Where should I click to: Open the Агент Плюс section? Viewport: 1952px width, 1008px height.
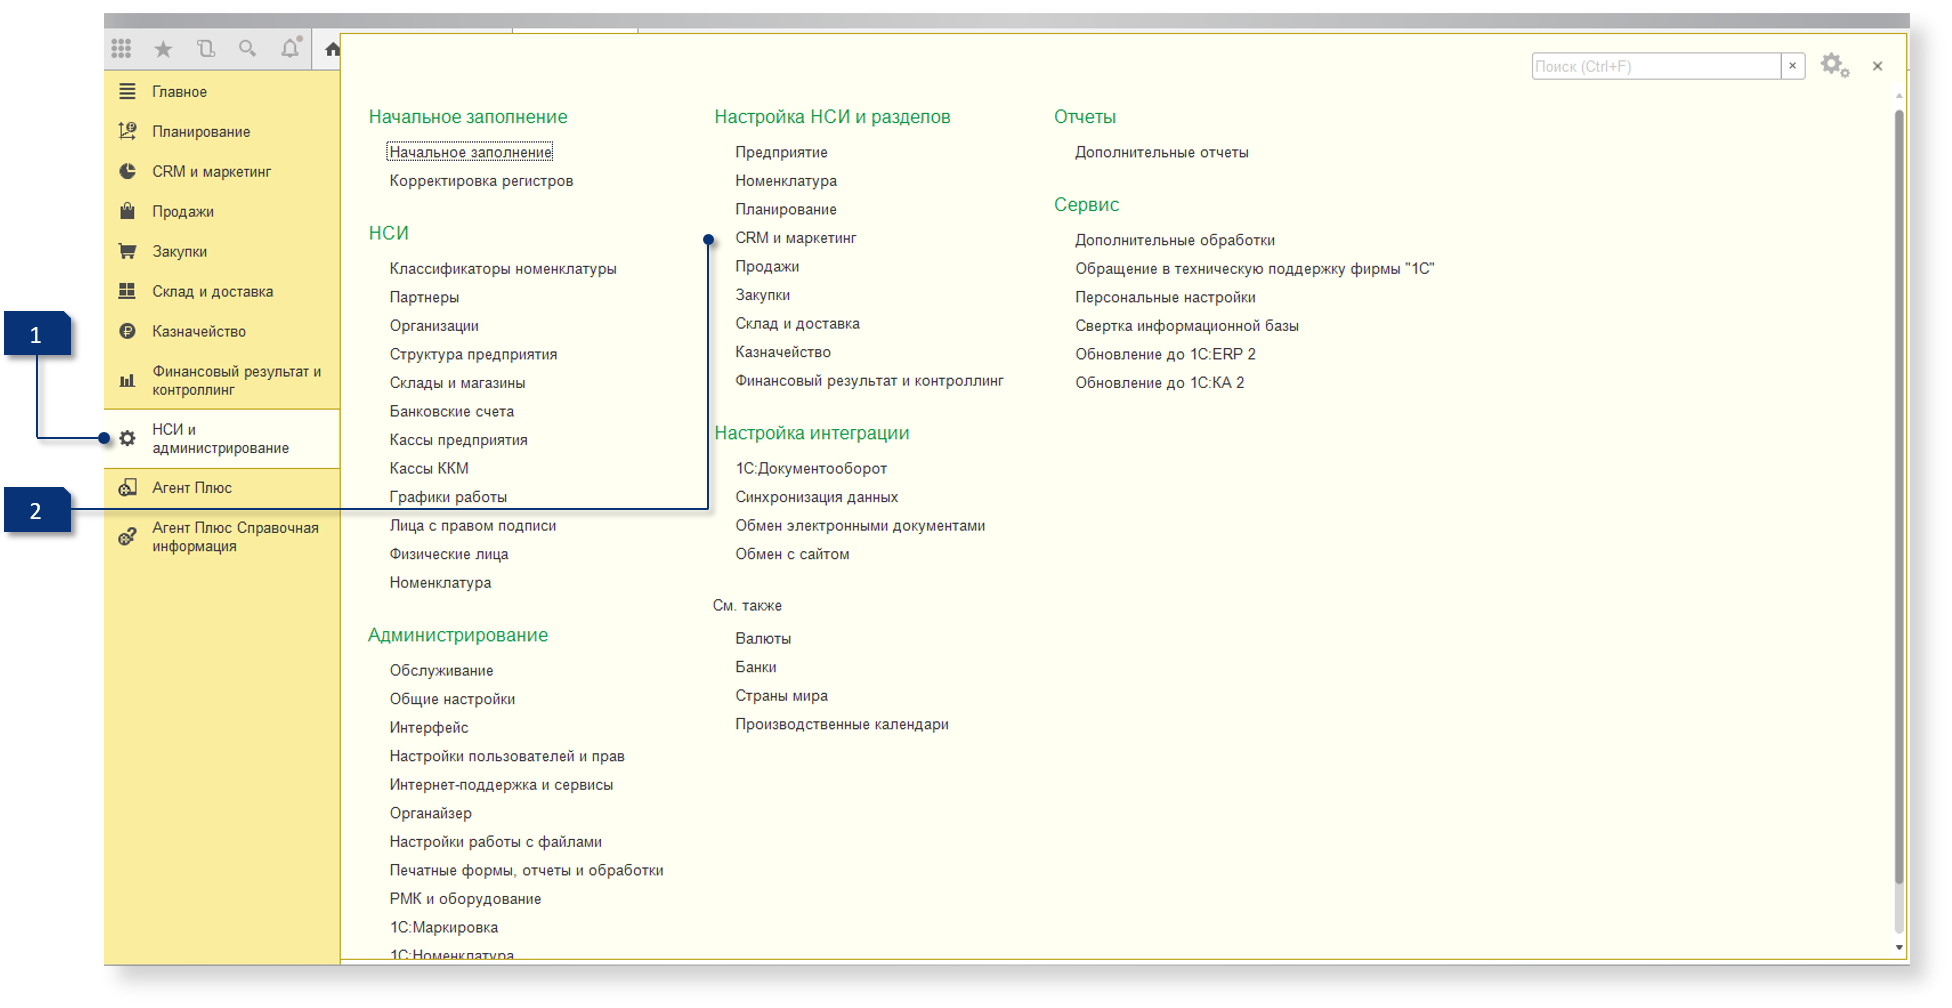[x=192, y=487]
